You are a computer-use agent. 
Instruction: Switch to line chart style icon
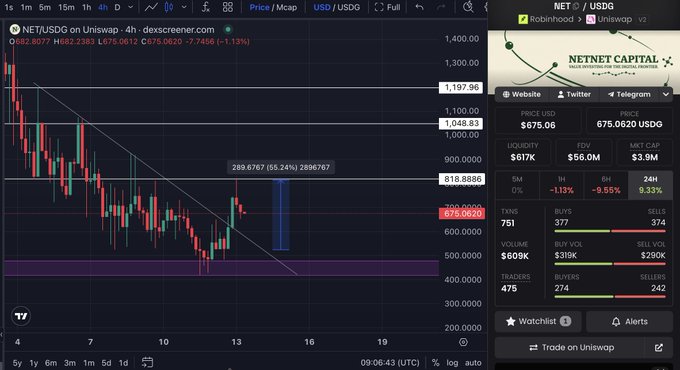click(151, 7)
